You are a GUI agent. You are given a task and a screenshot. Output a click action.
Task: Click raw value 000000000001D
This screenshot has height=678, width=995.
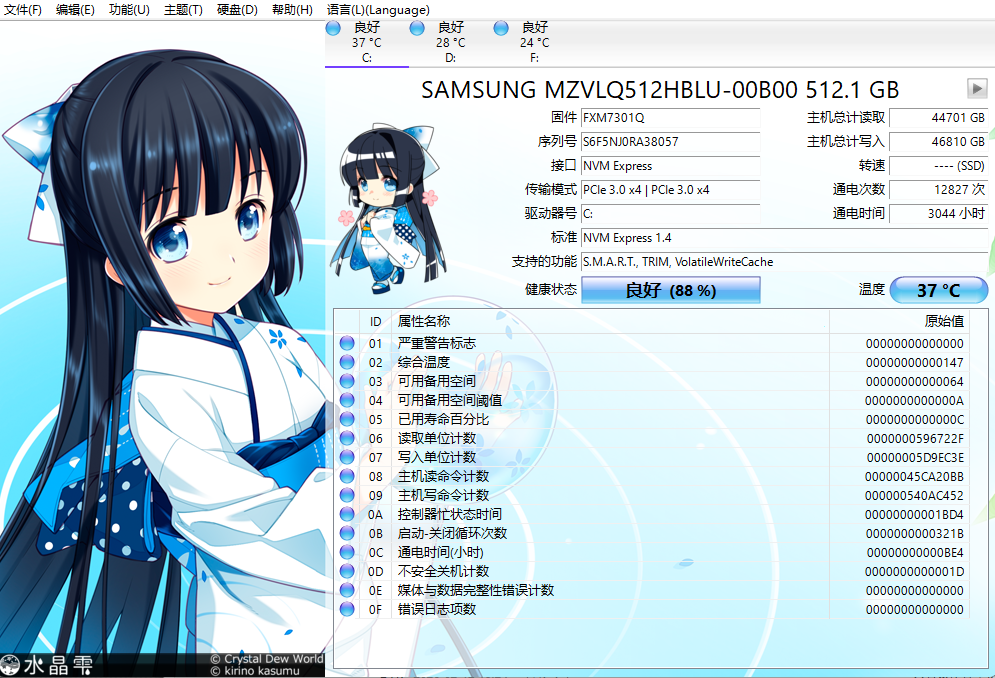click(914, 571)
